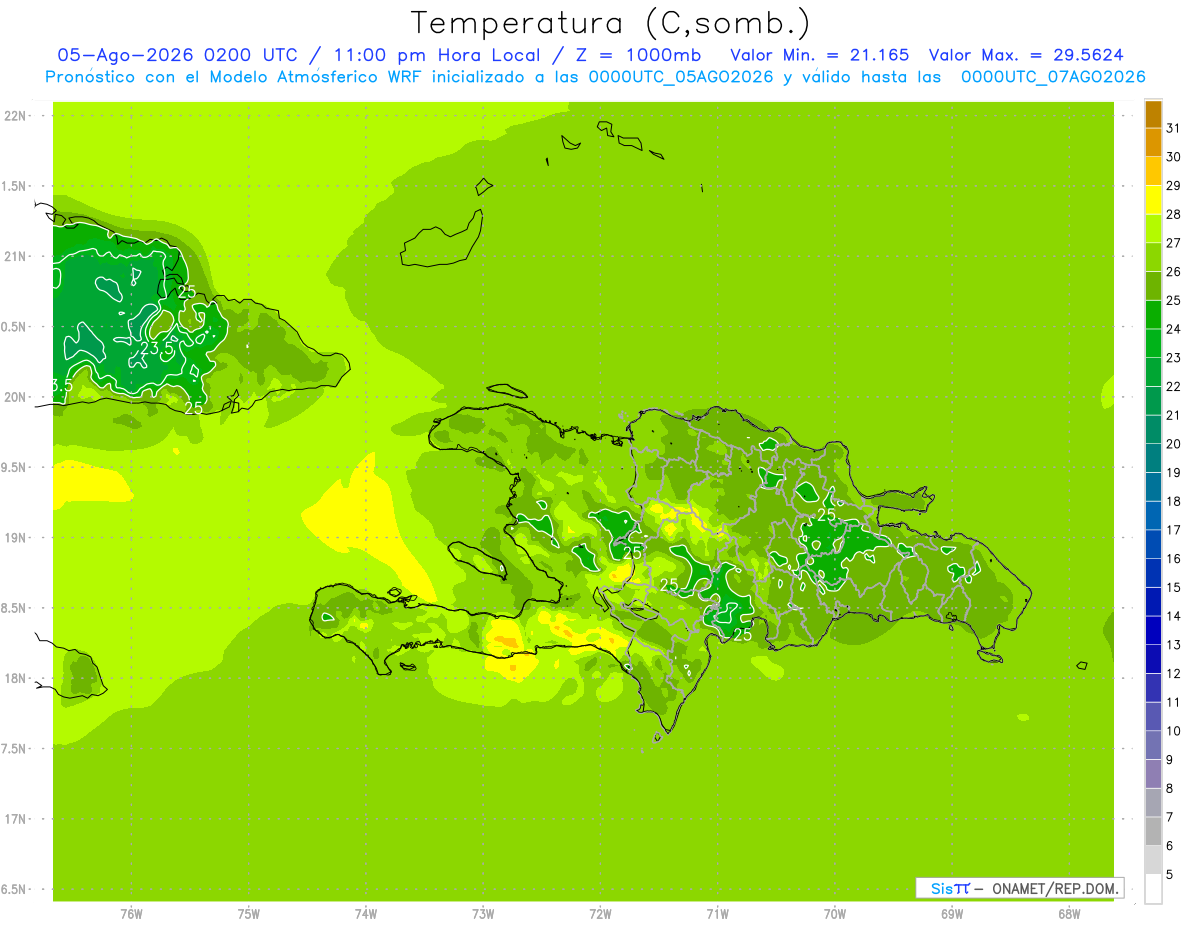Click the "25" value on the color scale
Image resolution: width=1200 pixels, height=927 pixels.
tap(1174, 300)
